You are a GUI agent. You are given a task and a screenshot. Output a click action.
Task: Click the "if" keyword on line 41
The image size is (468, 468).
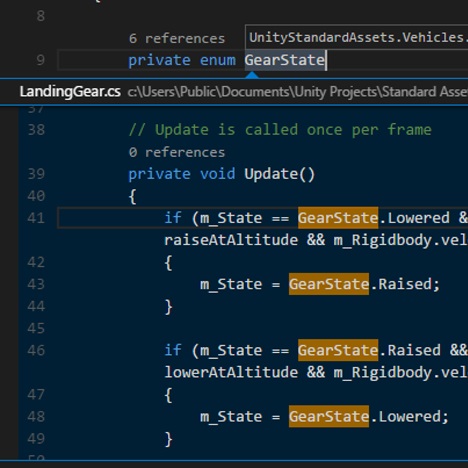click(x=173, y=218)
